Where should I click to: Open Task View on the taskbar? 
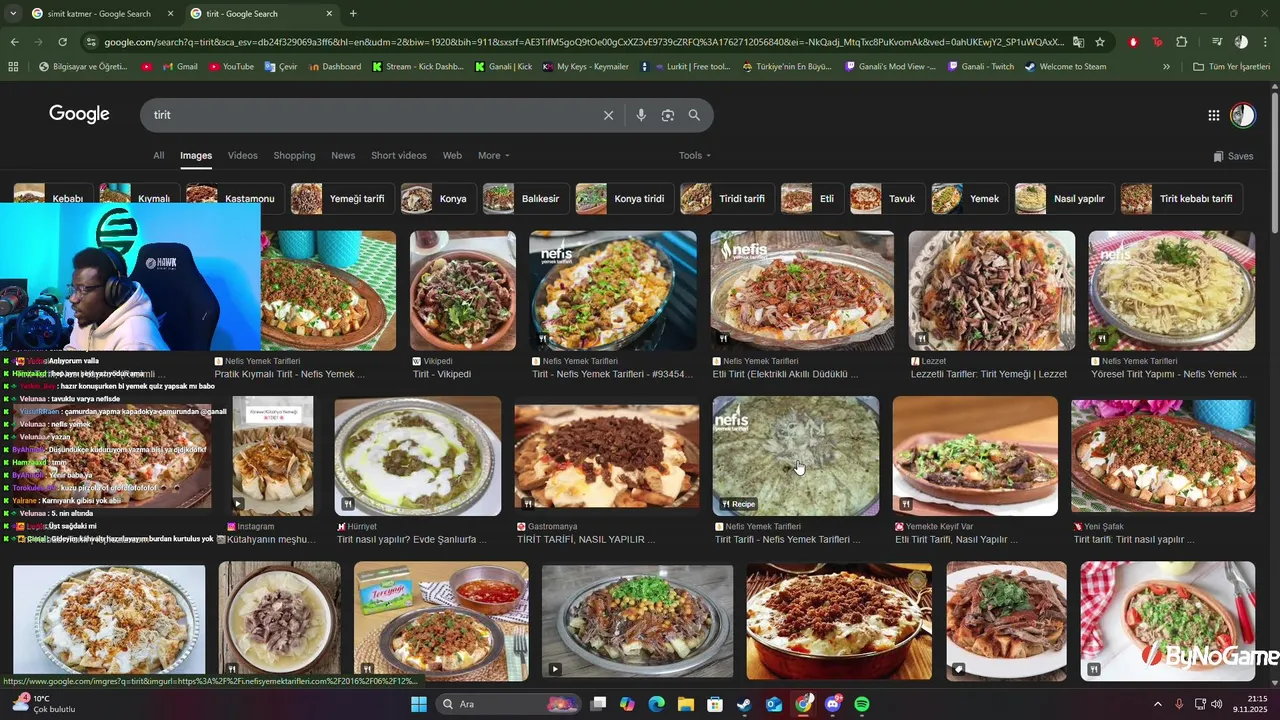tap(598, 704)
